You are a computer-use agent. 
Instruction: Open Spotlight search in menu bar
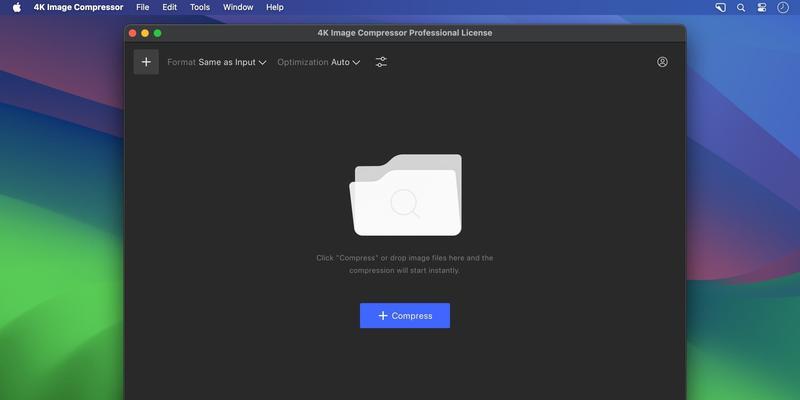(x=741, y=7)
